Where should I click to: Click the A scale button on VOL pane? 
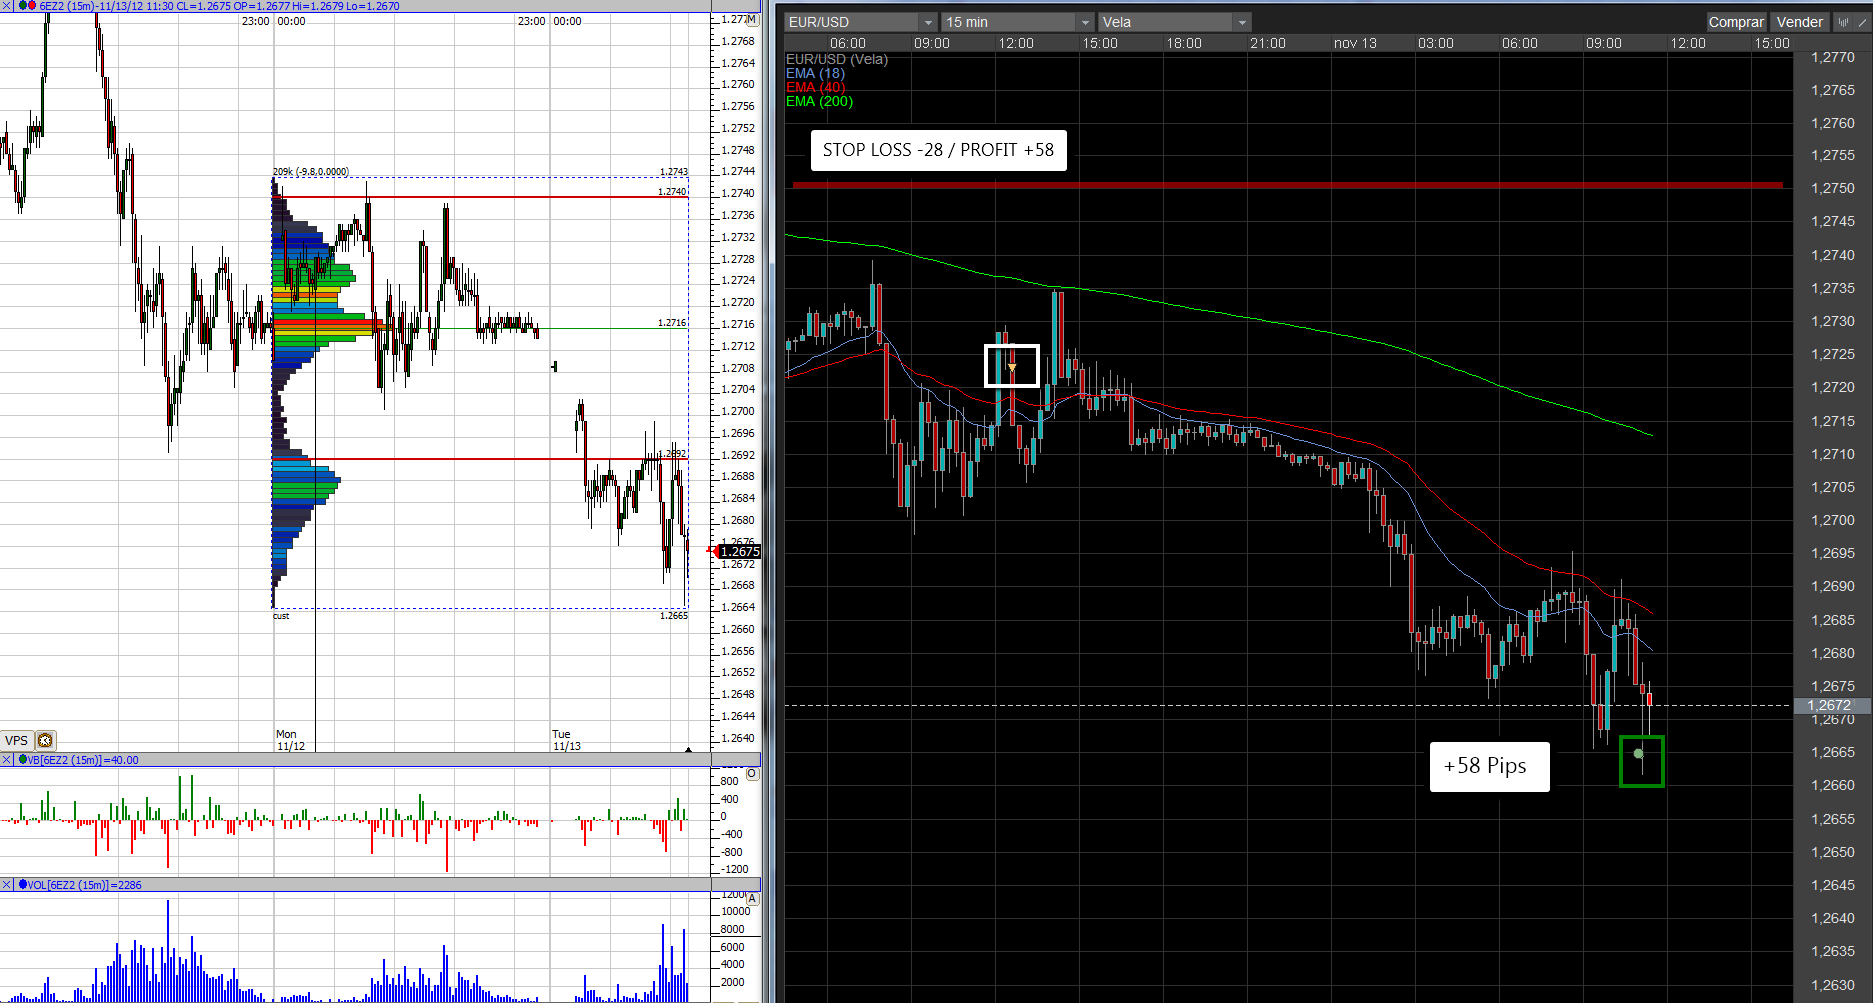pos(752,899)
